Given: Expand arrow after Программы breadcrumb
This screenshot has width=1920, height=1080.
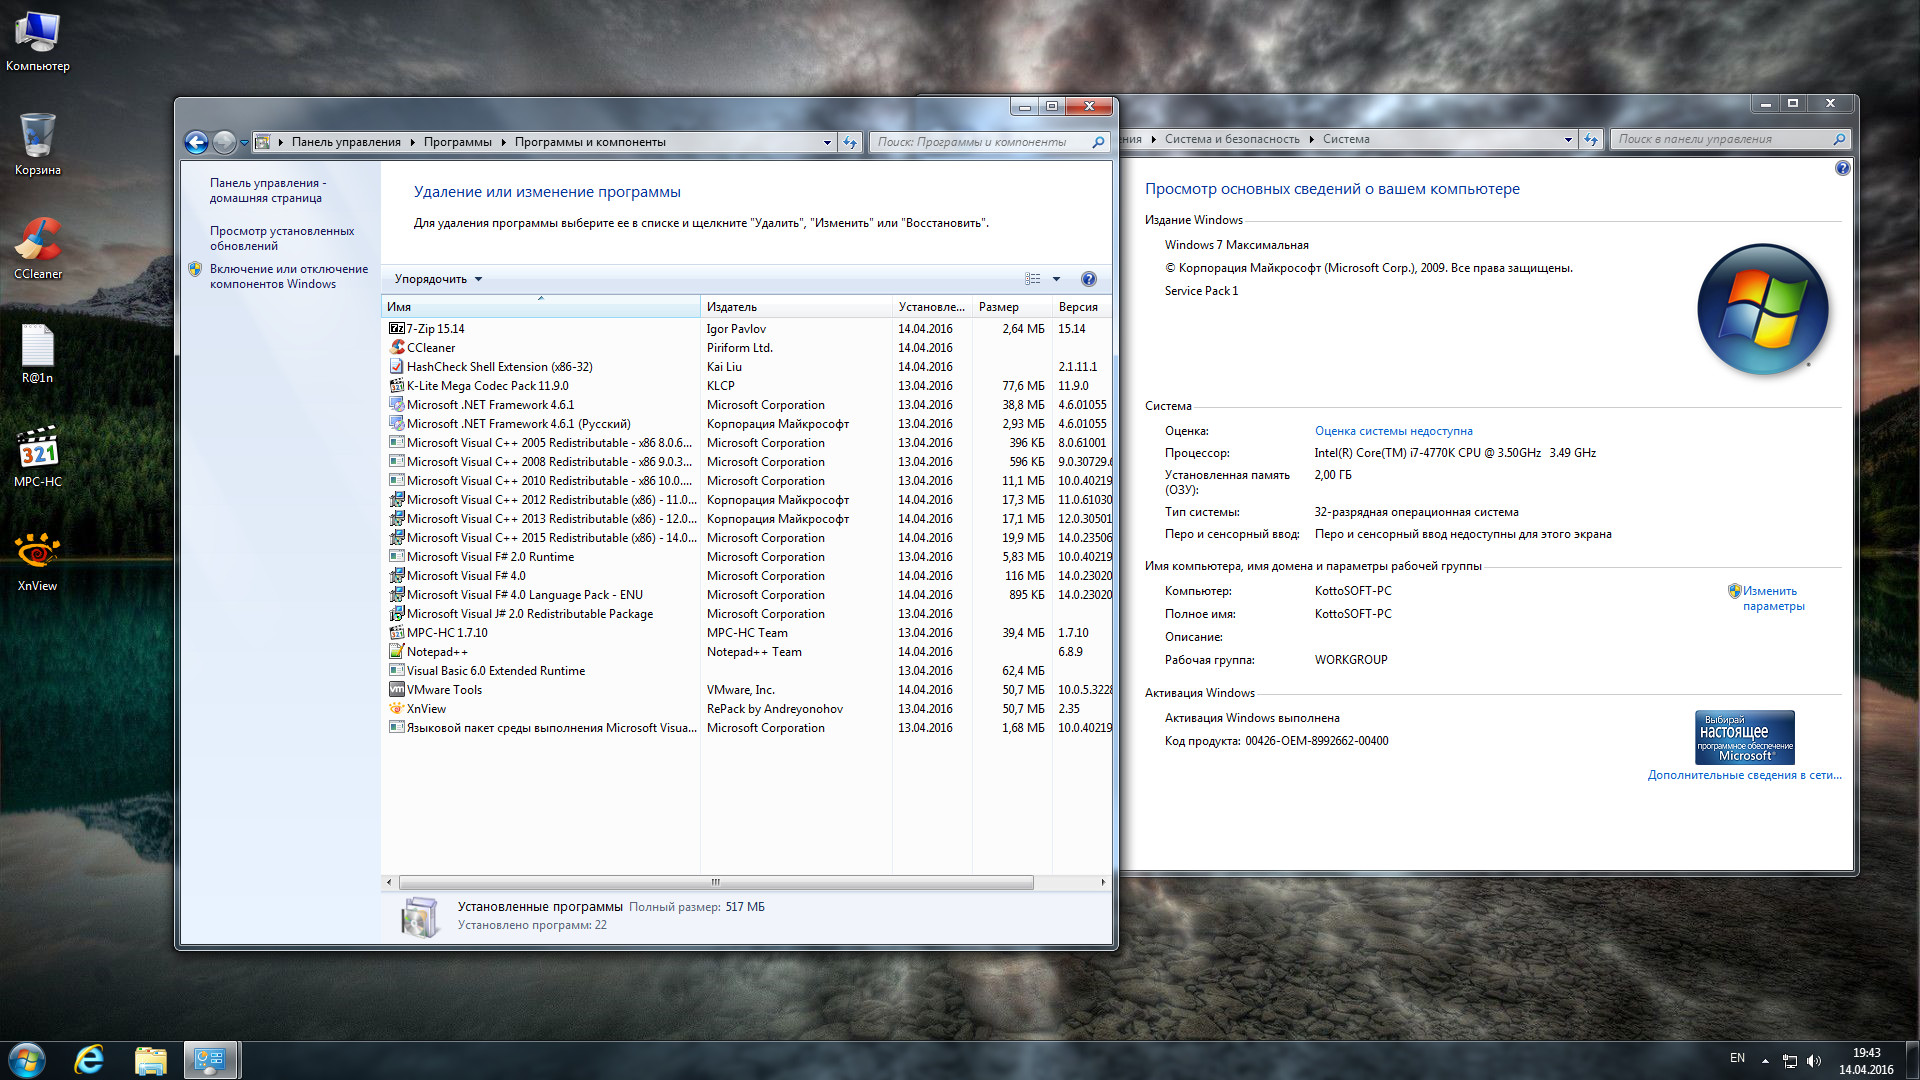Looking at the screenshot, I should [x=503, y=142].
